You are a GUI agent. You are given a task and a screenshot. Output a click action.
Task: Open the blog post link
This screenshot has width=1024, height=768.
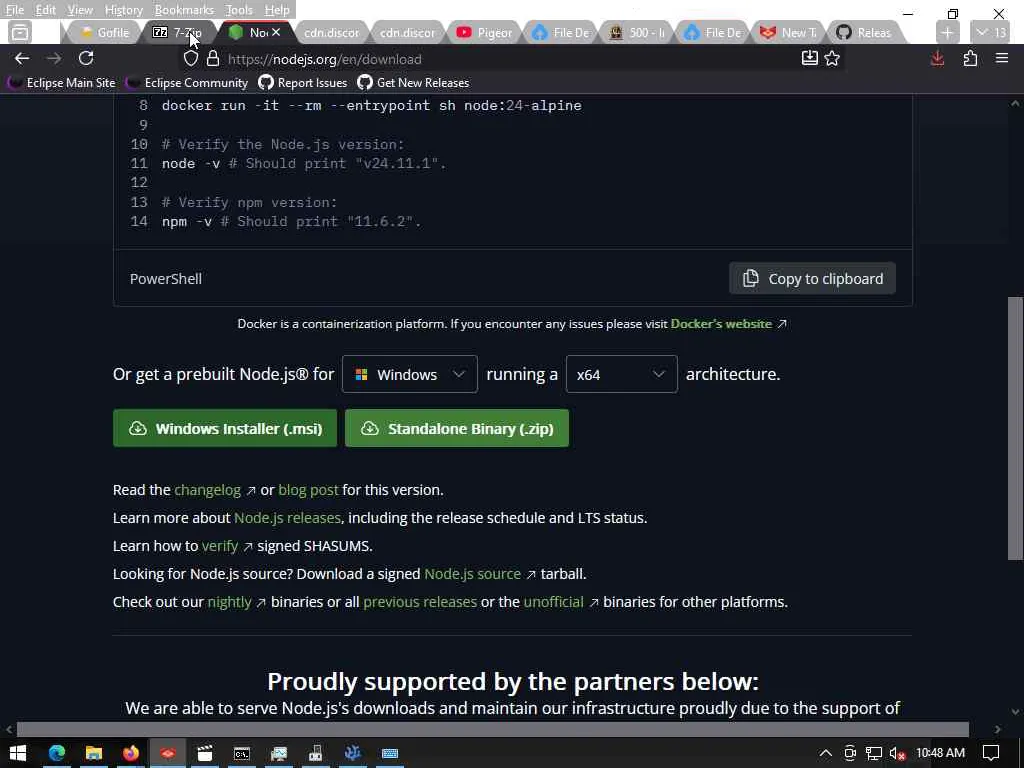coord(308,490)
